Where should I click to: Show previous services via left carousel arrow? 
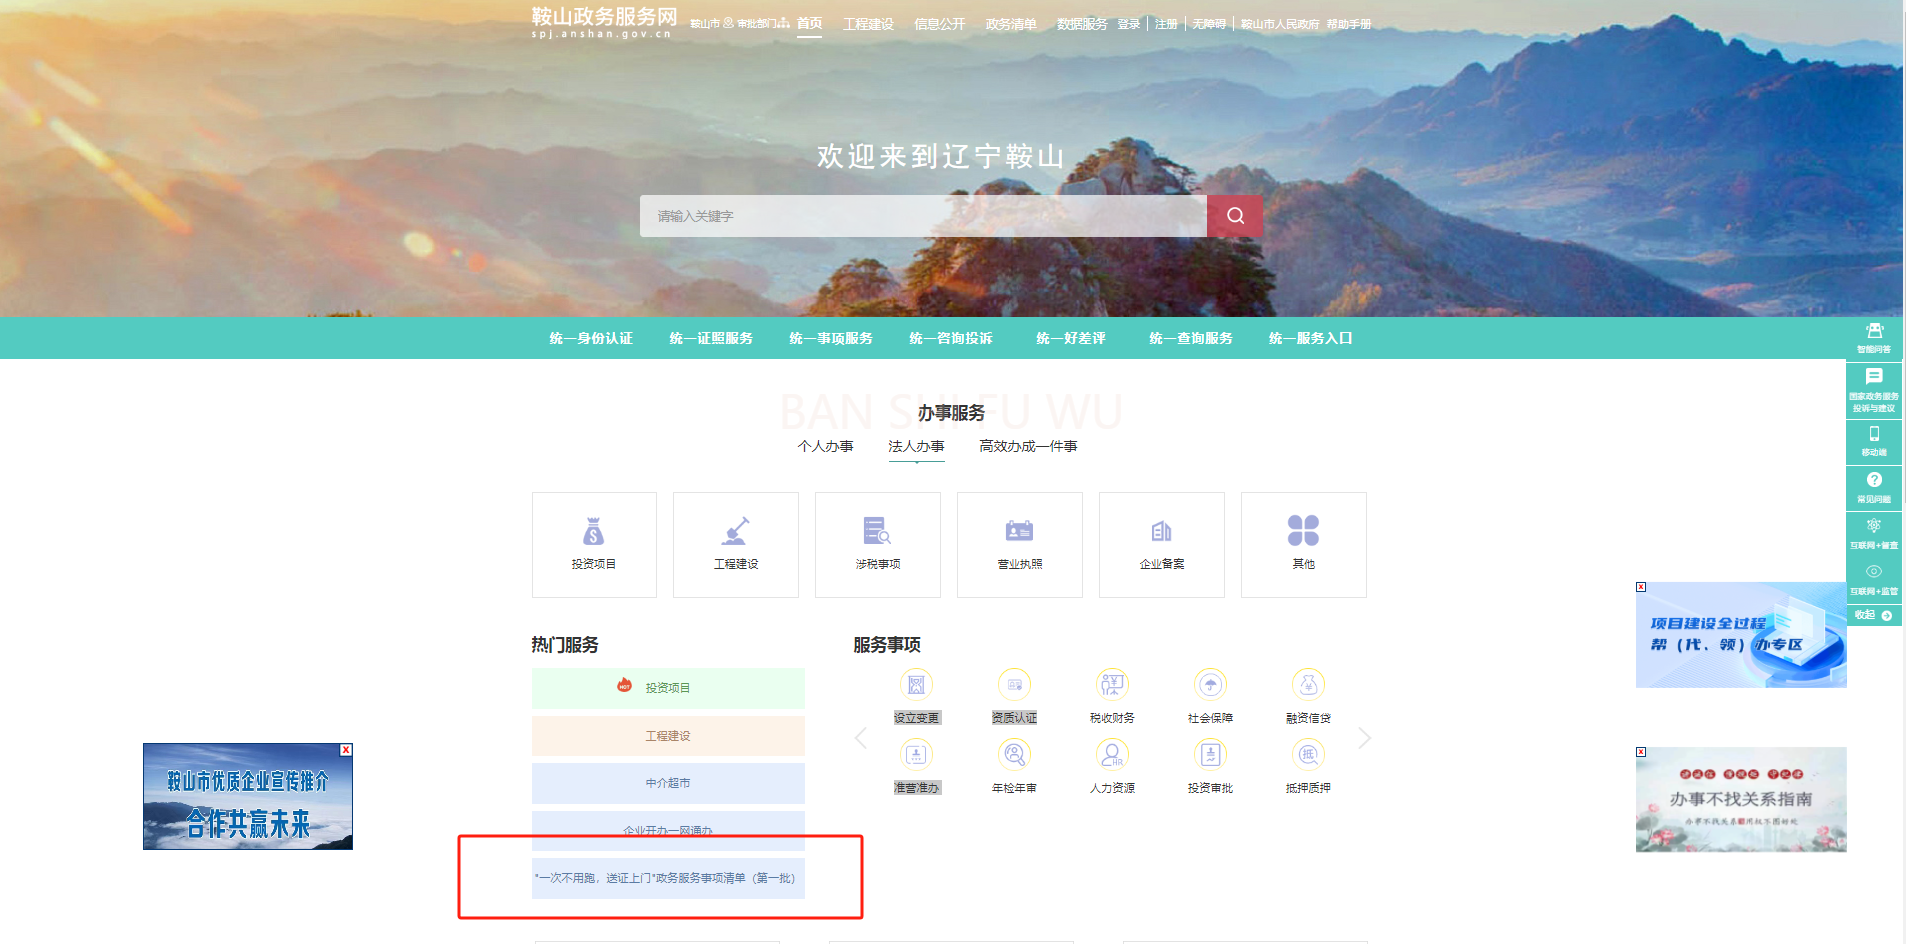[861, 738]
